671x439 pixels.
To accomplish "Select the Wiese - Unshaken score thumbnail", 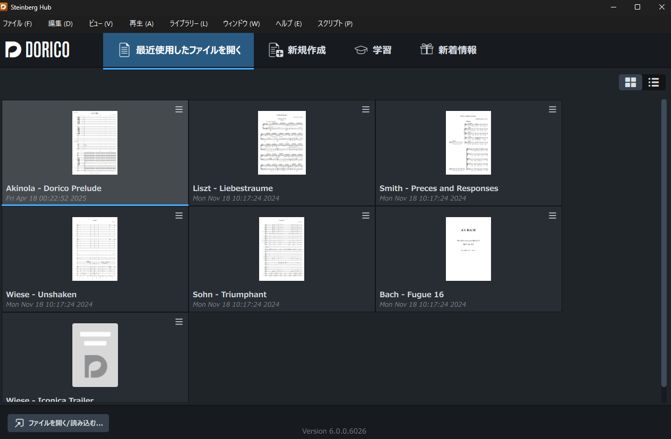I will click(95, 249).
